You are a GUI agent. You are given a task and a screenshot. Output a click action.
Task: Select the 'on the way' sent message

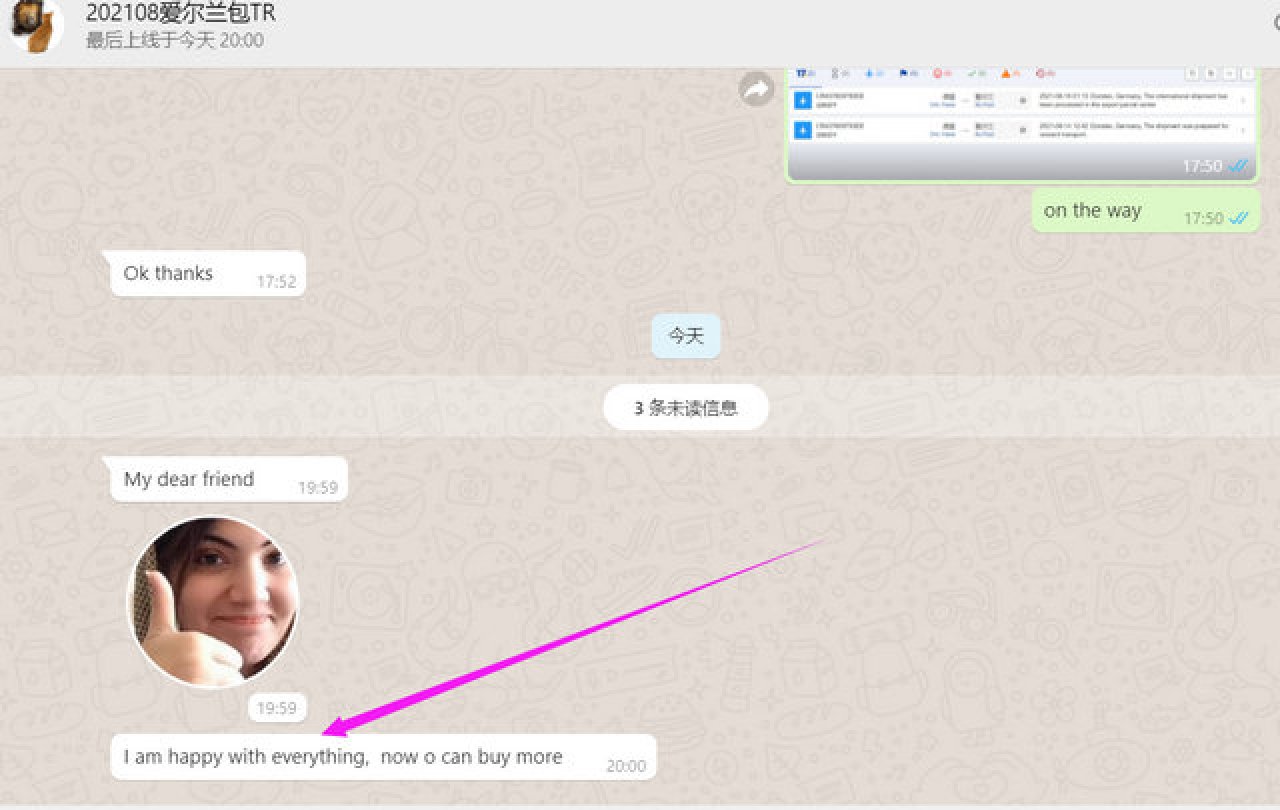click(x=1092, y=211)
